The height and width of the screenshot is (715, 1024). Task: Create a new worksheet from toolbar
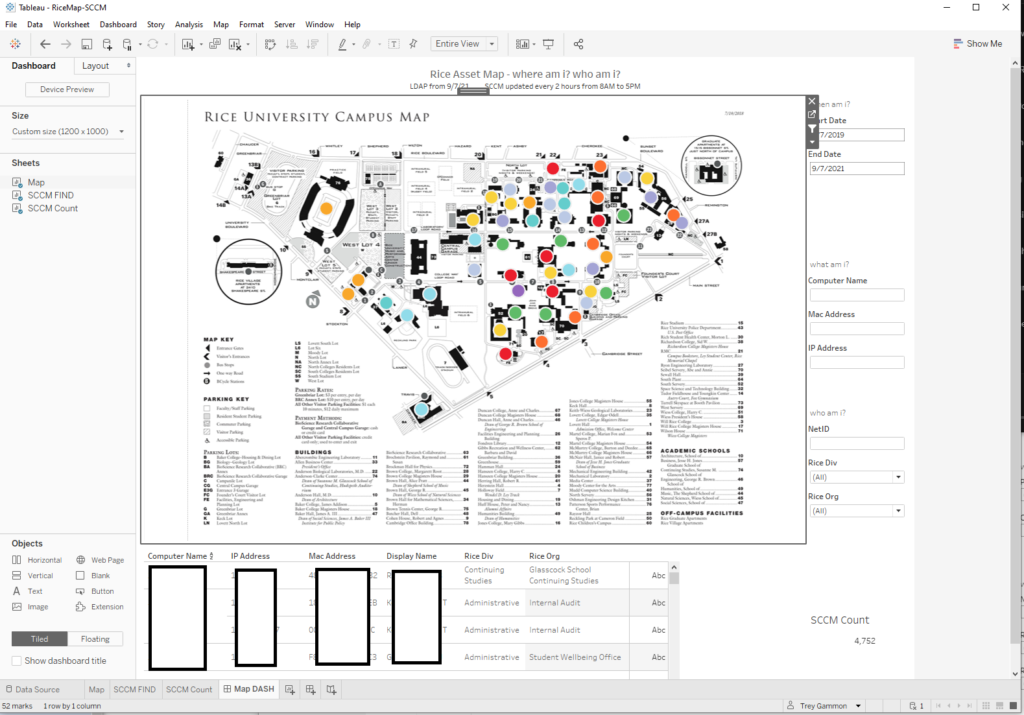point(188,44)
